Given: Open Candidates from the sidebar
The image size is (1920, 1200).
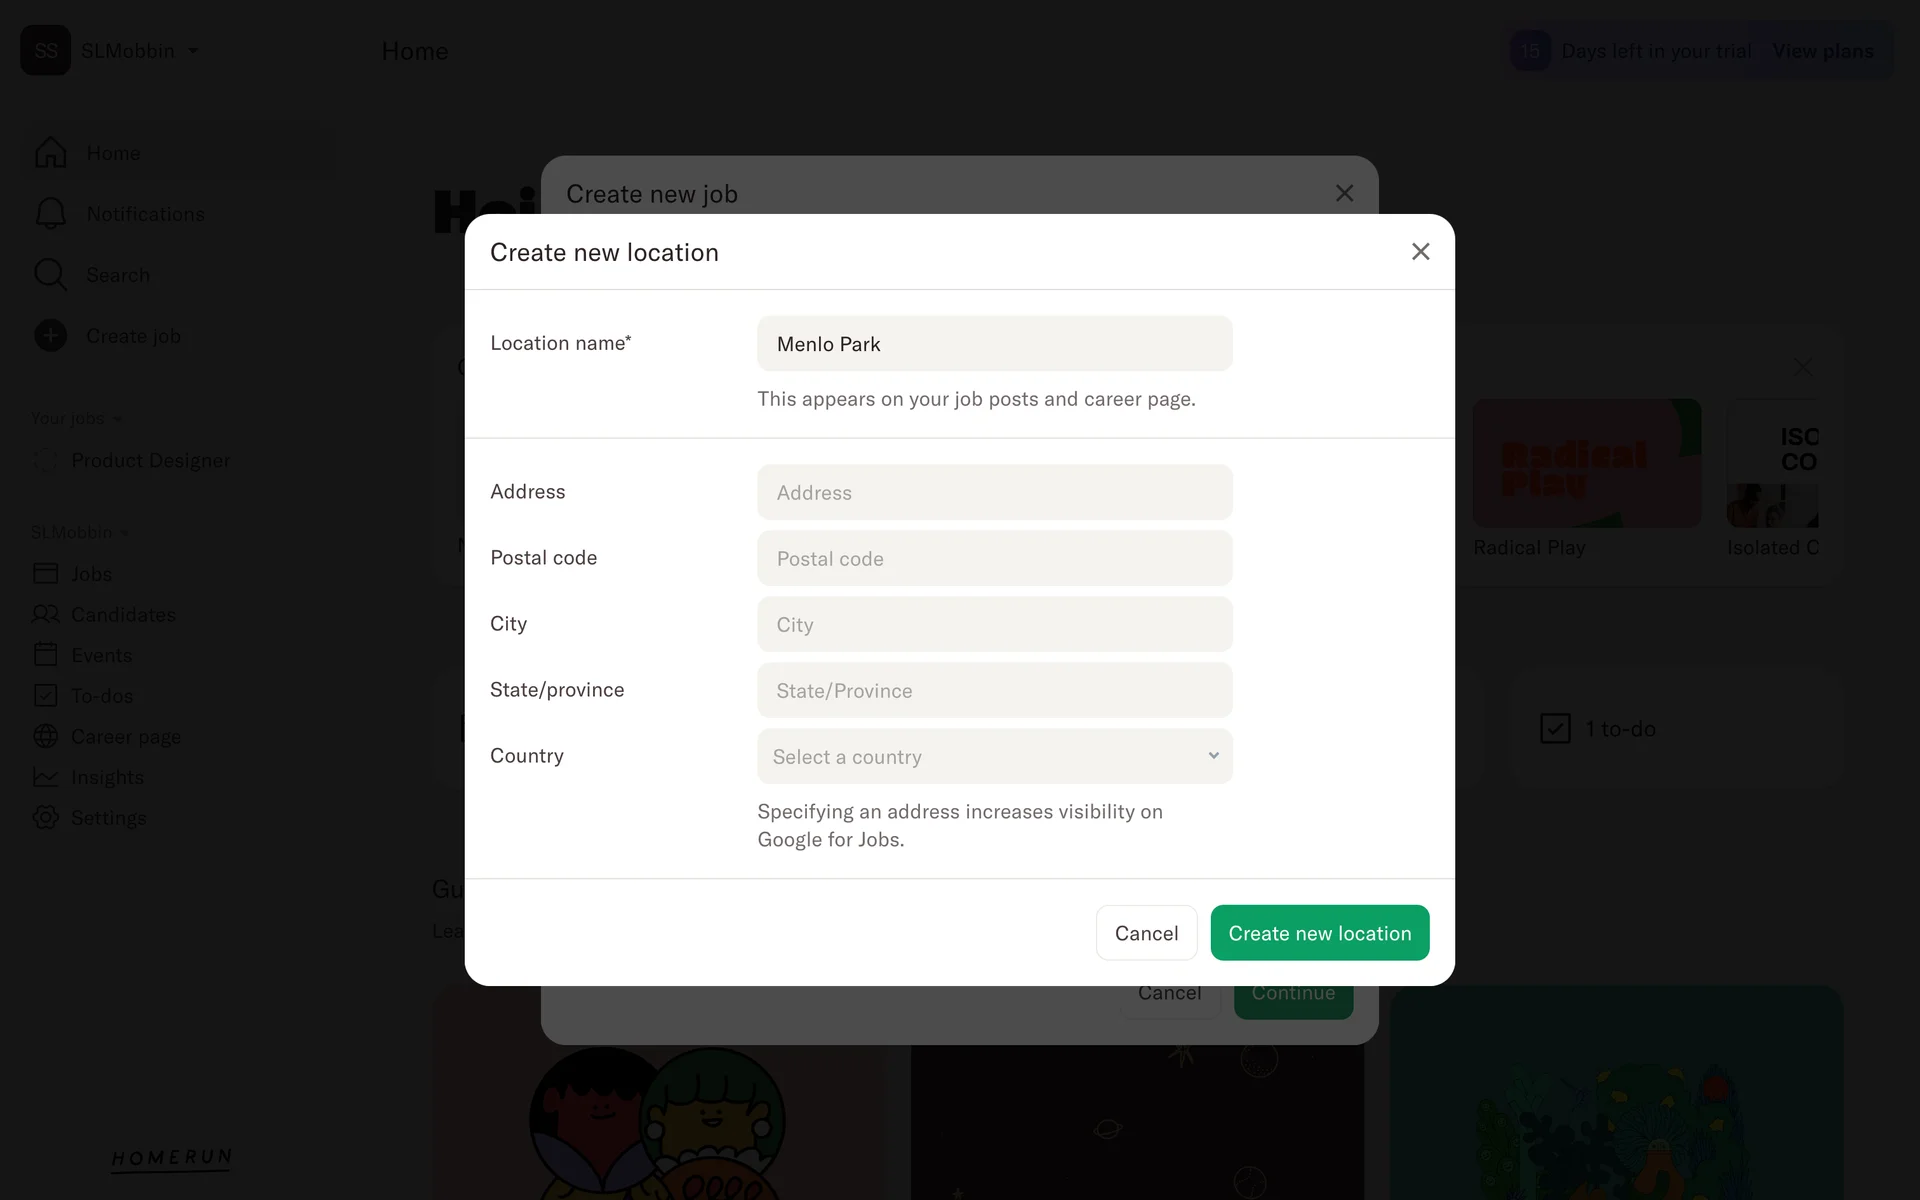Looking at the screenshot, I should [122, 615].
